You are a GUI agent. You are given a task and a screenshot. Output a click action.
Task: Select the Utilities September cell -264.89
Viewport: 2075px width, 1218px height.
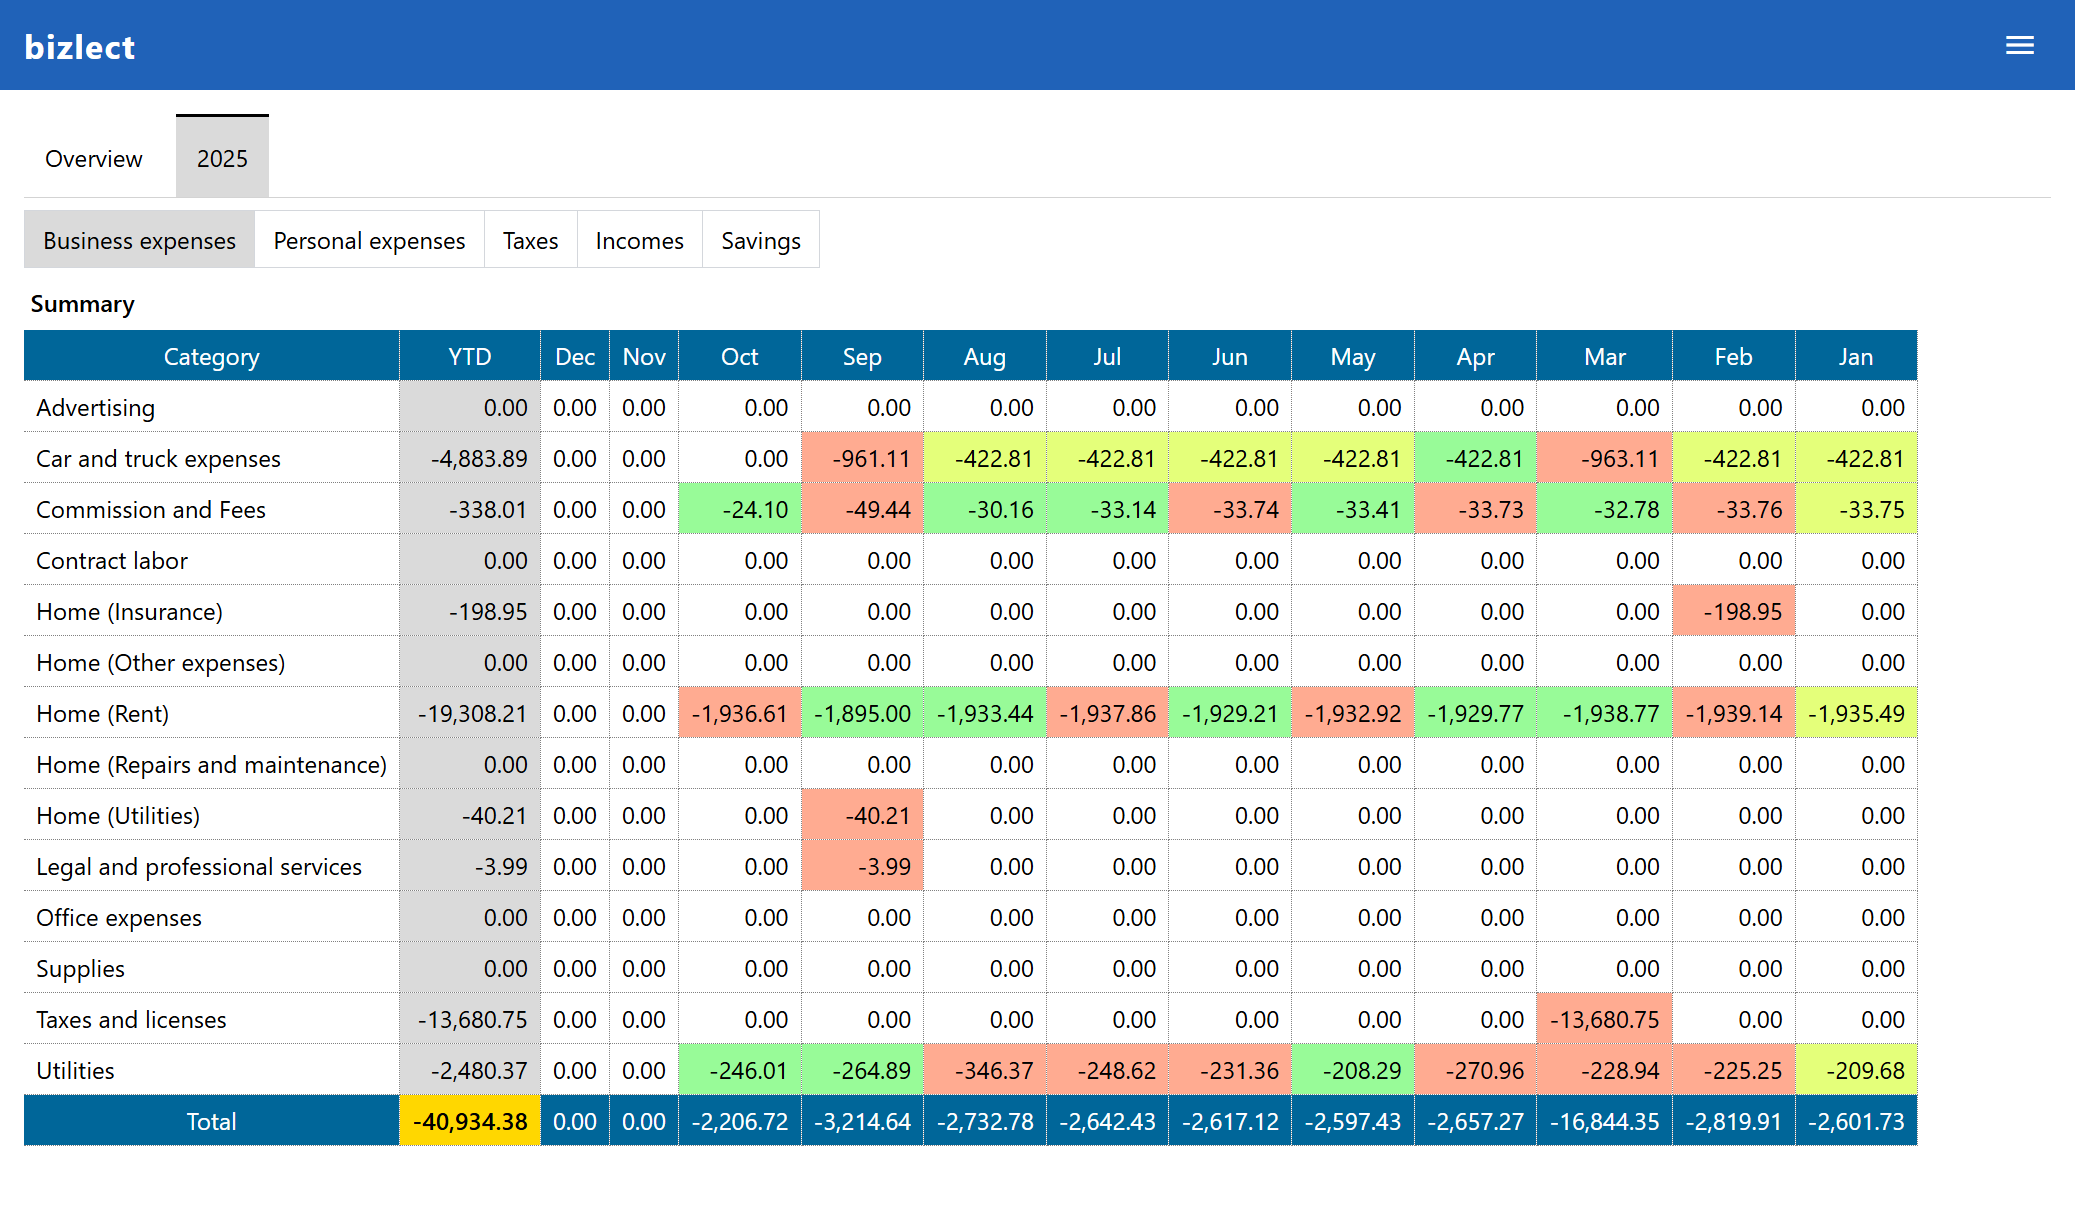click(x=862, y=1070)
